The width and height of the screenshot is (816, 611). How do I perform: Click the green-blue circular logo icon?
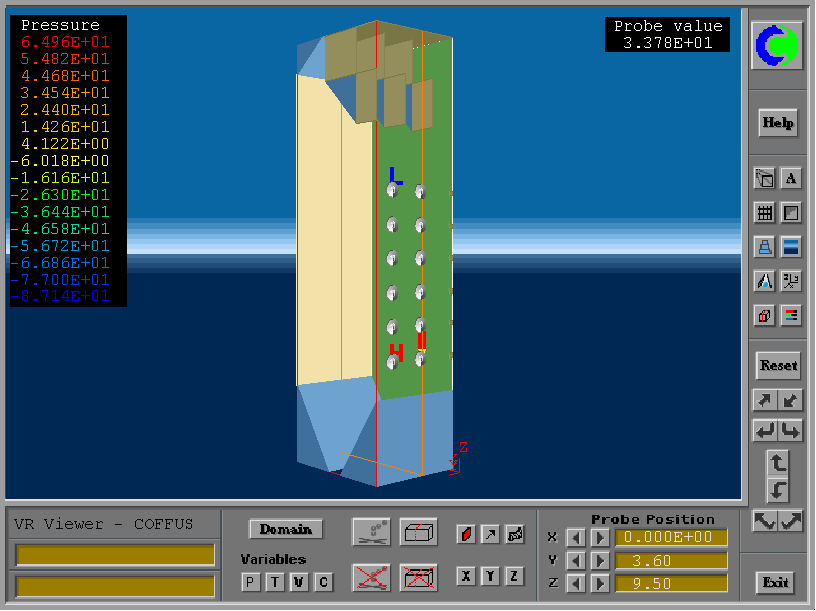click(777, 45)
